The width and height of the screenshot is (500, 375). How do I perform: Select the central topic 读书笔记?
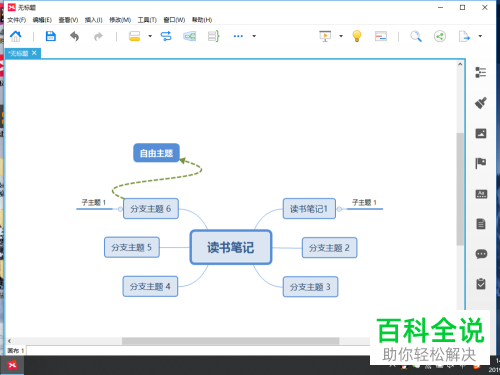[231, 247]
